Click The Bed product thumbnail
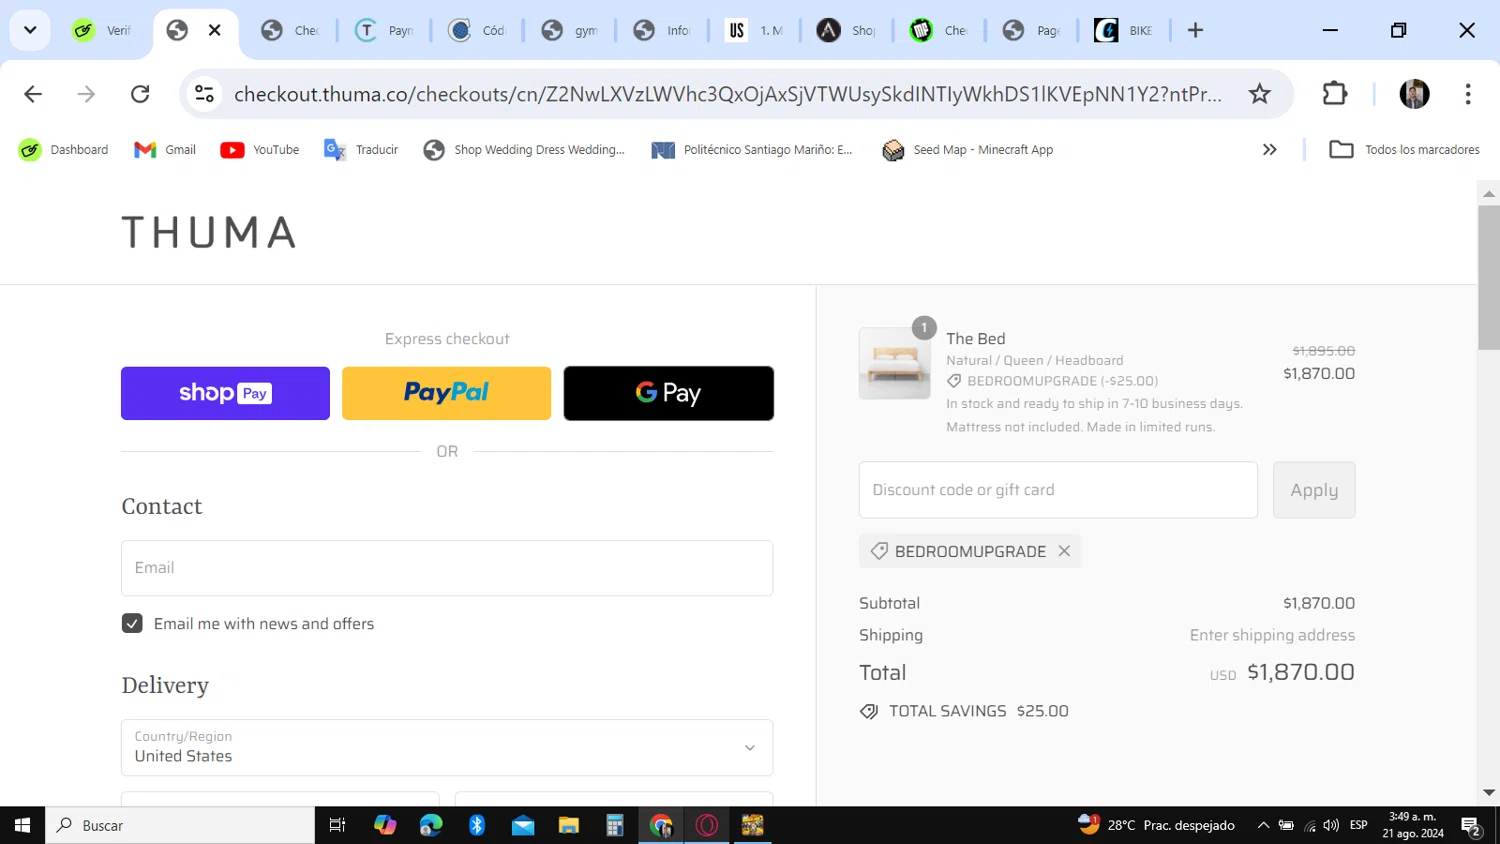1500x844 pixels. pos(894,363)
